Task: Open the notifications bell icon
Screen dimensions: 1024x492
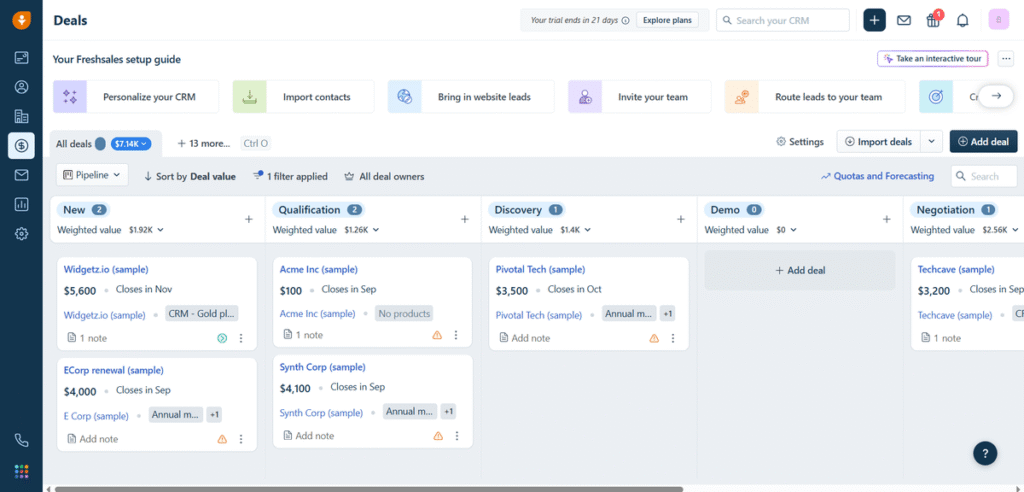Action: pyautogui.click(x=962, y=20)
